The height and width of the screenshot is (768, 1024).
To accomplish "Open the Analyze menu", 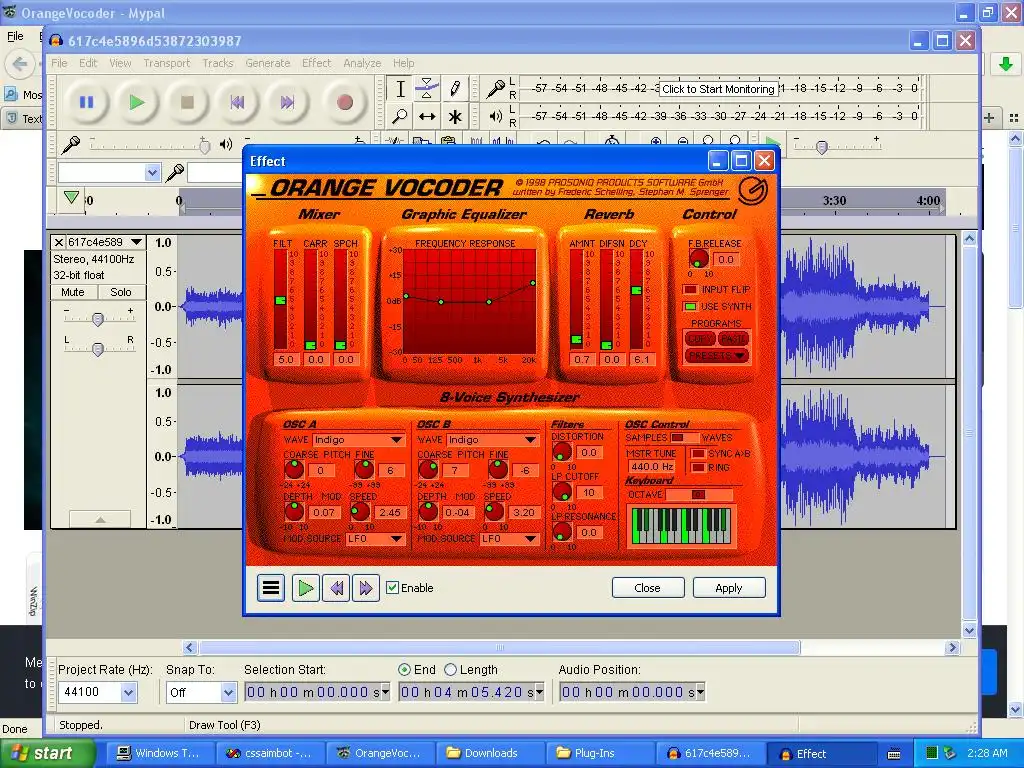I will 362,63.
